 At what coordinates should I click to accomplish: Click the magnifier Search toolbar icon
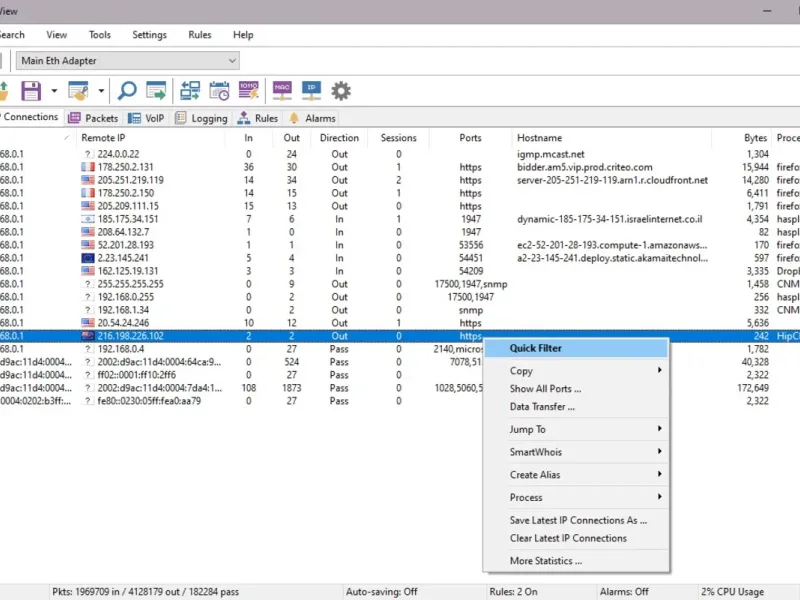pyautogui.click(x=127, y=91)
